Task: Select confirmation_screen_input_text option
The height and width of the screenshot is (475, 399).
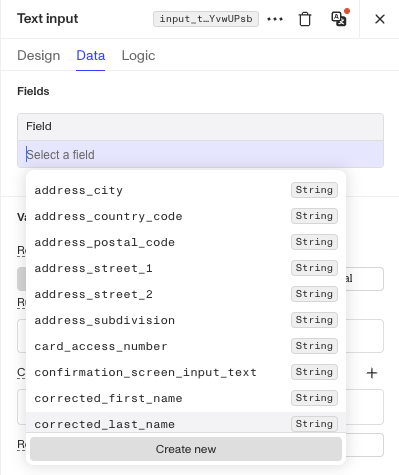Action: pos(186,372)
